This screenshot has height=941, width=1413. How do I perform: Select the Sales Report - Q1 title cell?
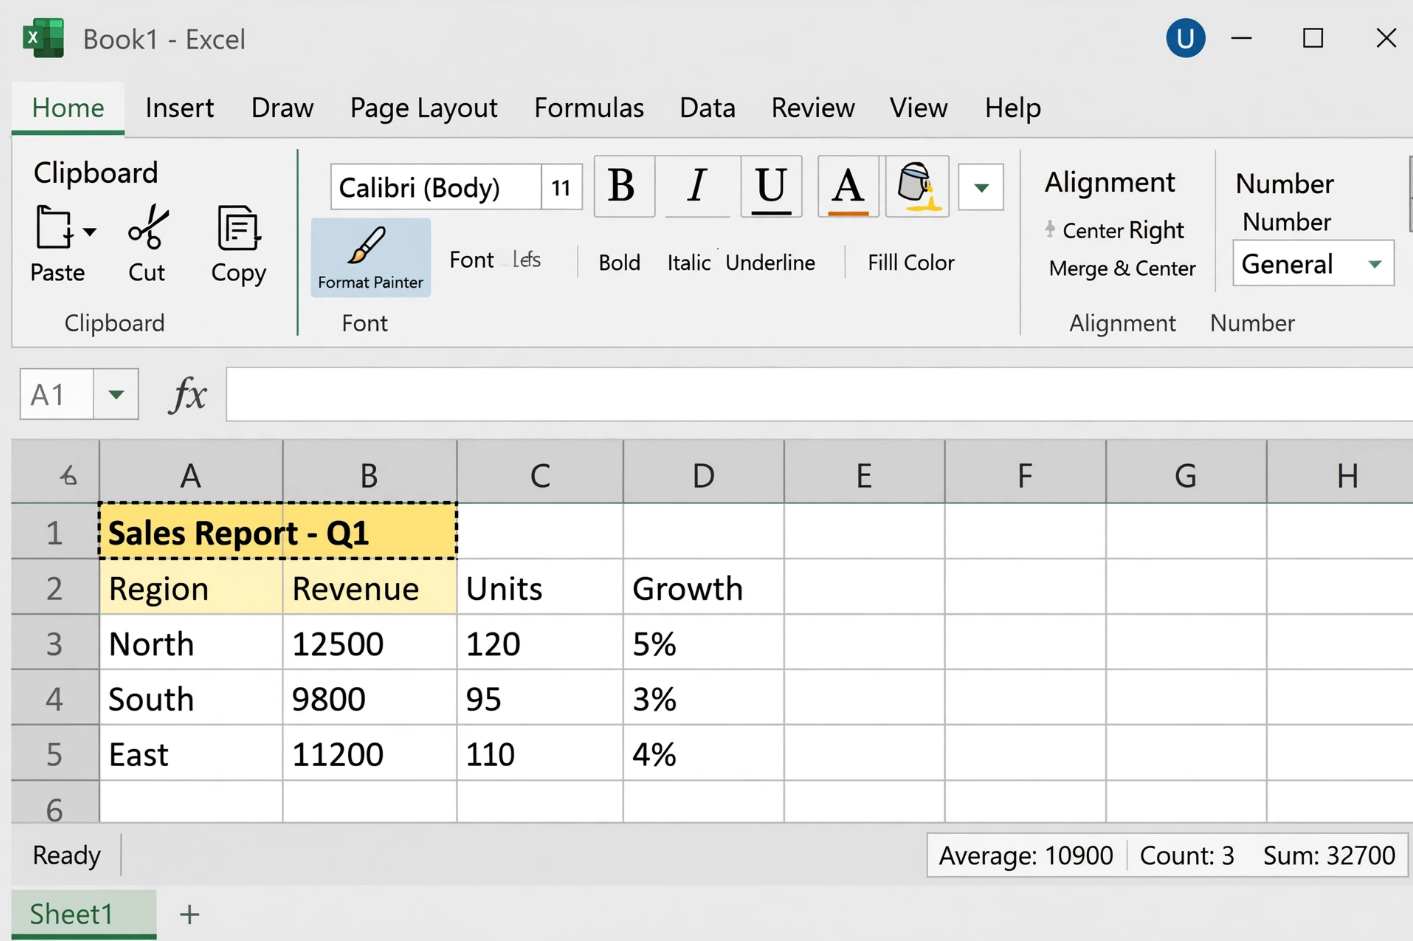coord(278,531)
